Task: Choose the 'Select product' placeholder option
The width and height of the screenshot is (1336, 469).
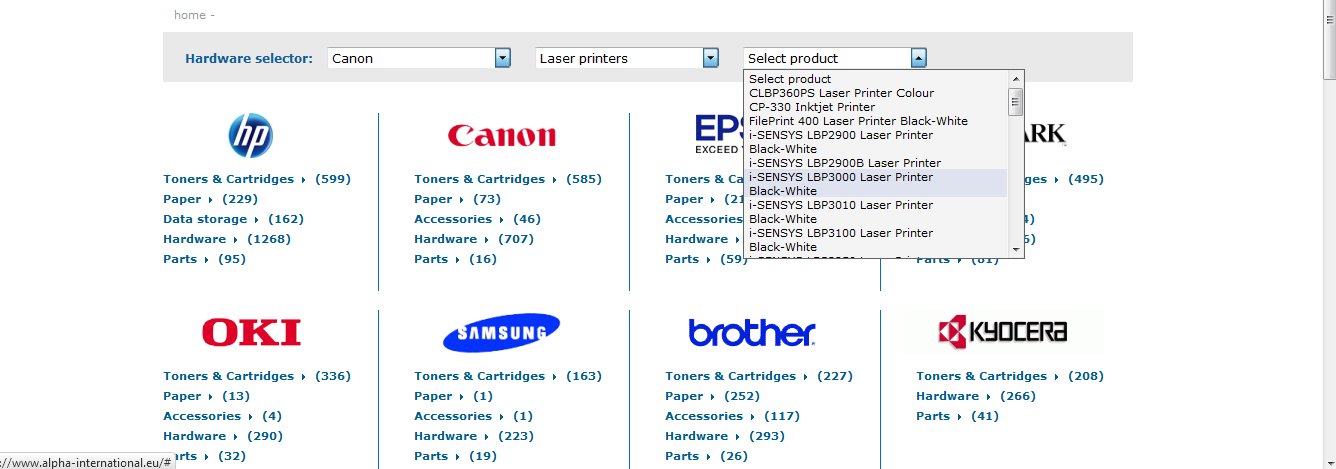Action: click(876, 79)
